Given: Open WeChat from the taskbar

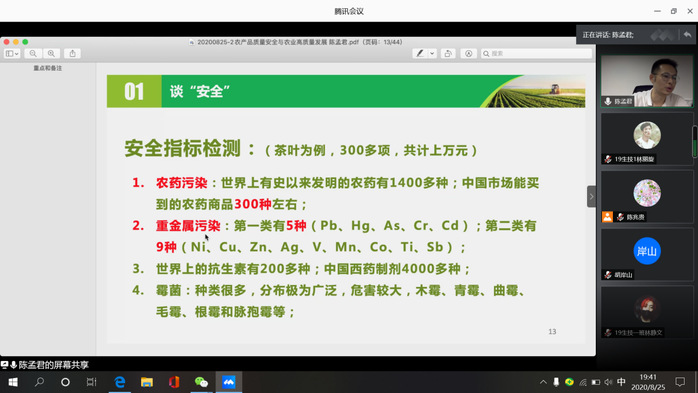Looking at the screenshot, I should [201, 382].
